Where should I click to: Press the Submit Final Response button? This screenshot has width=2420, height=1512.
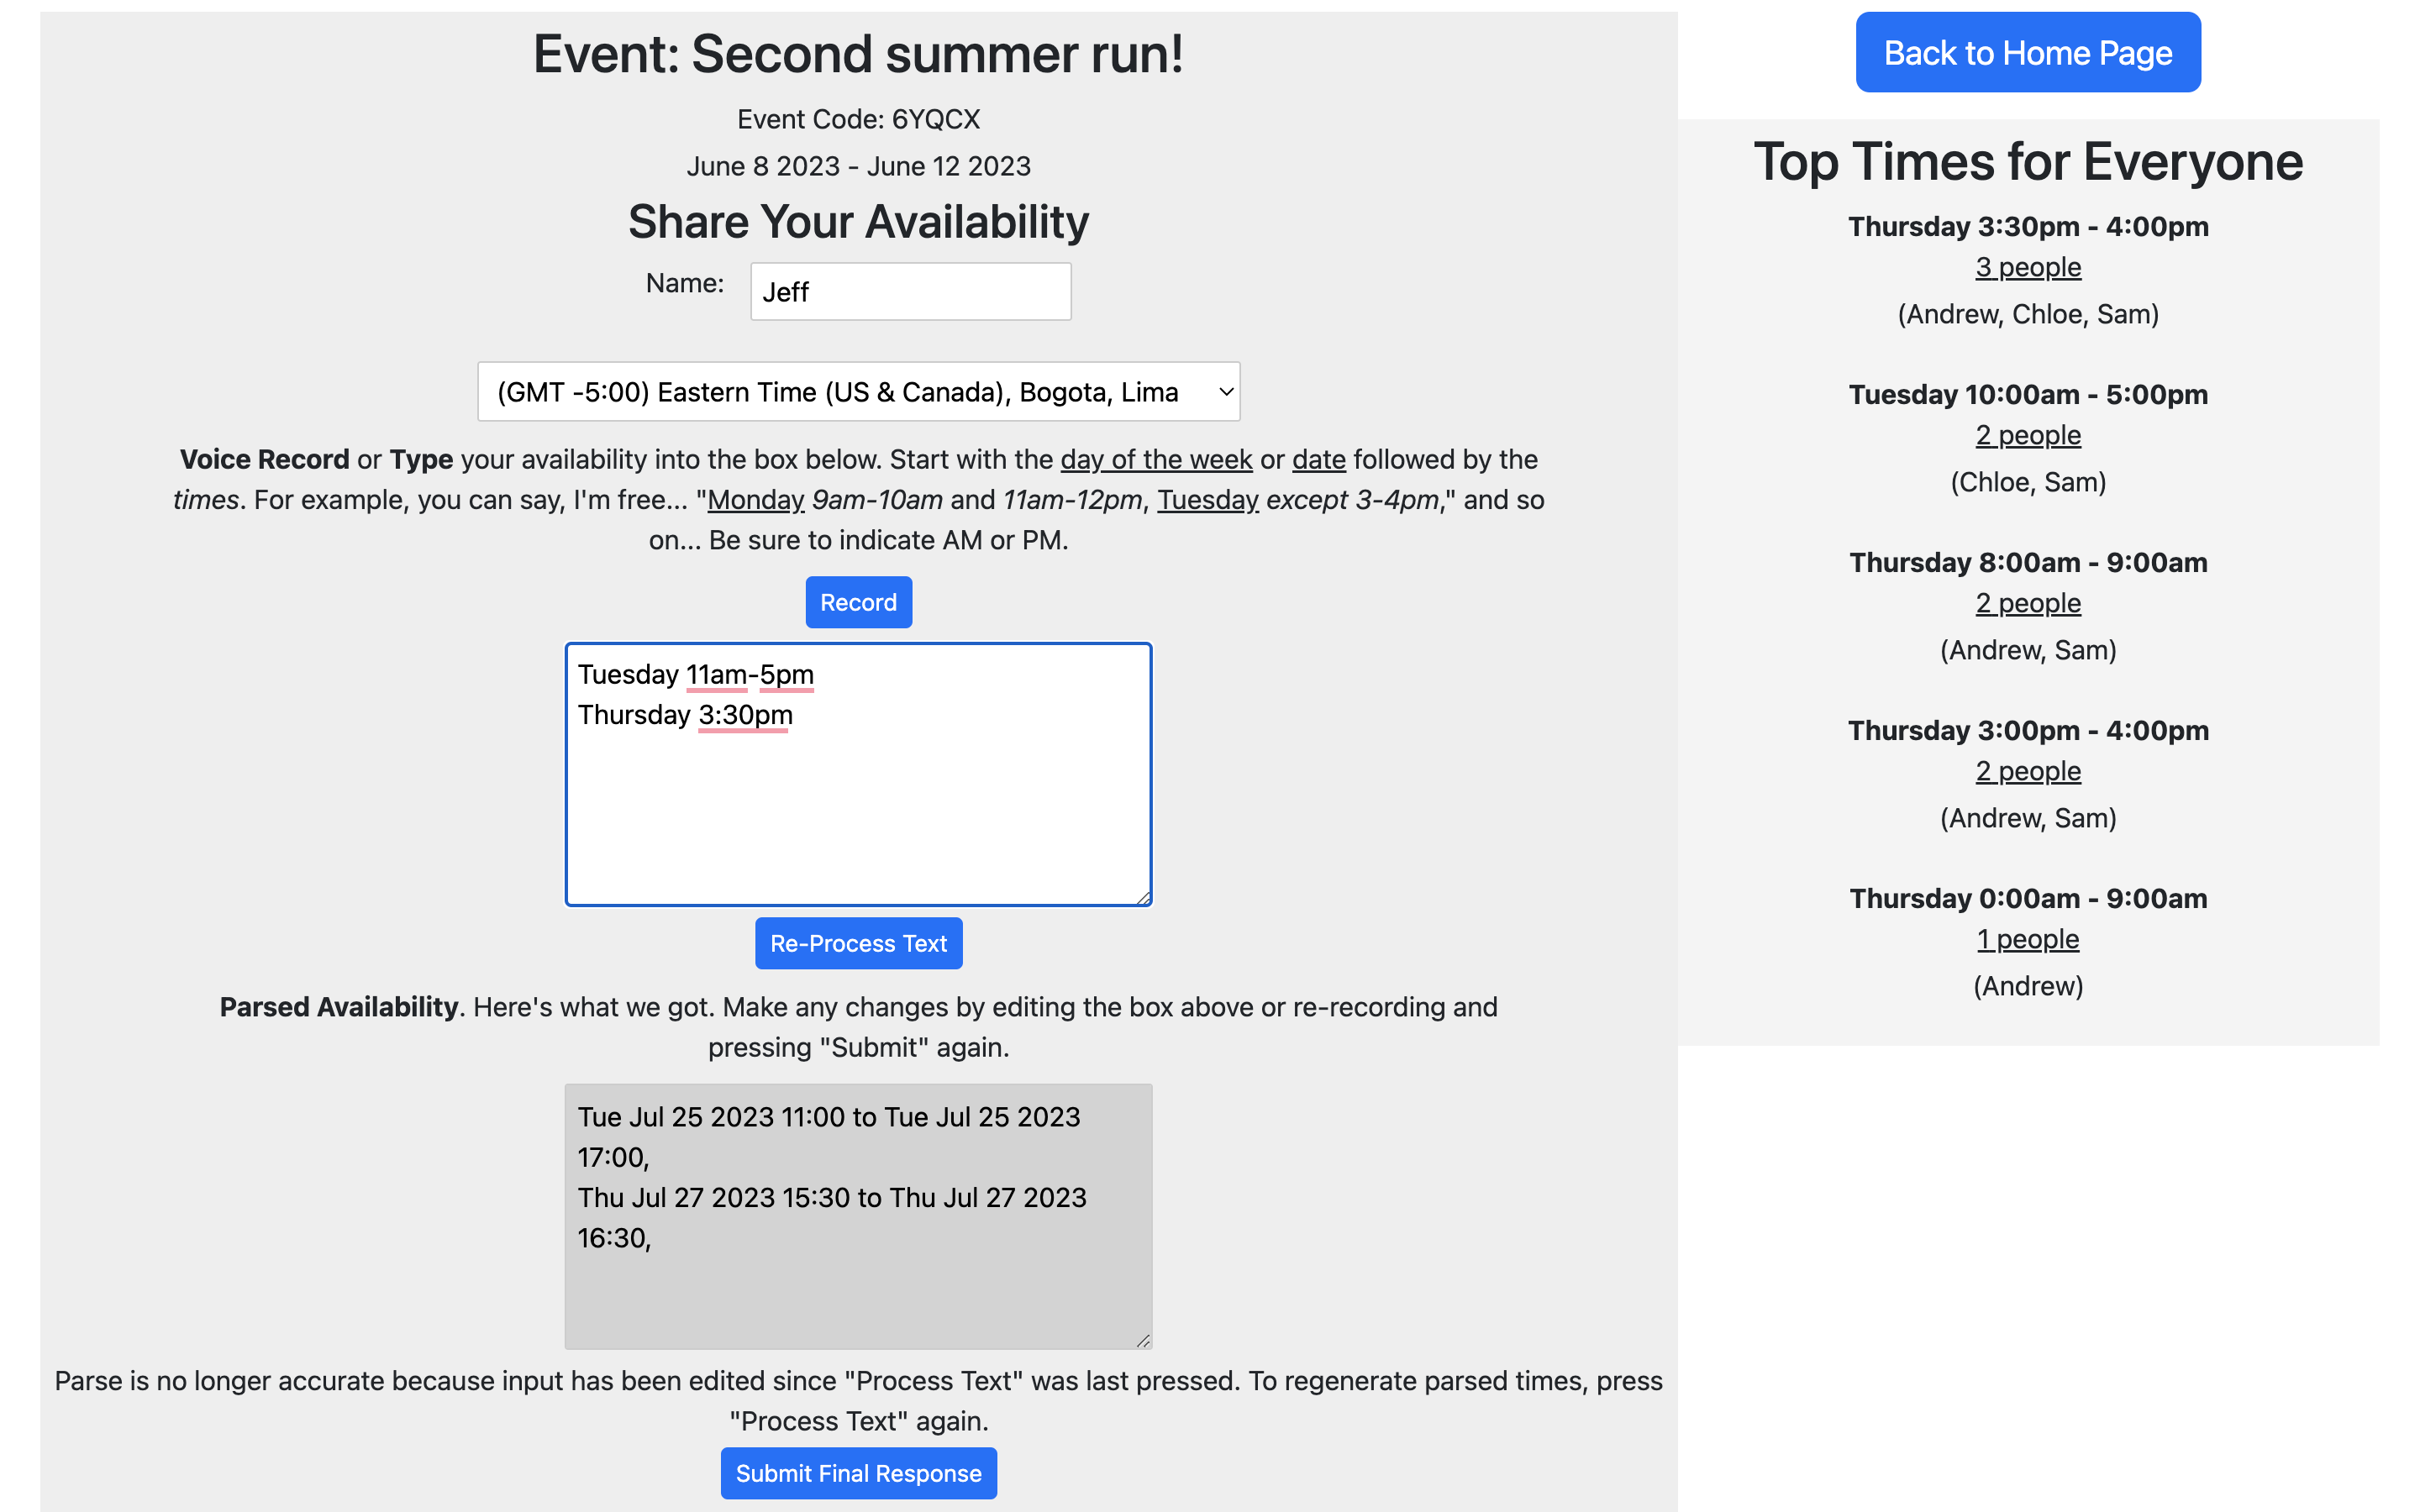pyautogui.click(x=857, y=1472)
